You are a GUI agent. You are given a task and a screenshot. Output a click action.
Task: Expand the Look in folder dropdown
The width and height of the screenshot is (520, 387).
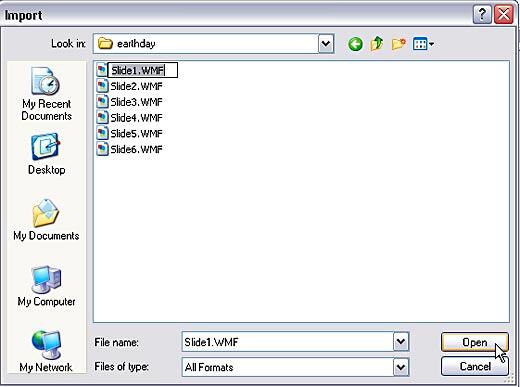click(326, 44)
